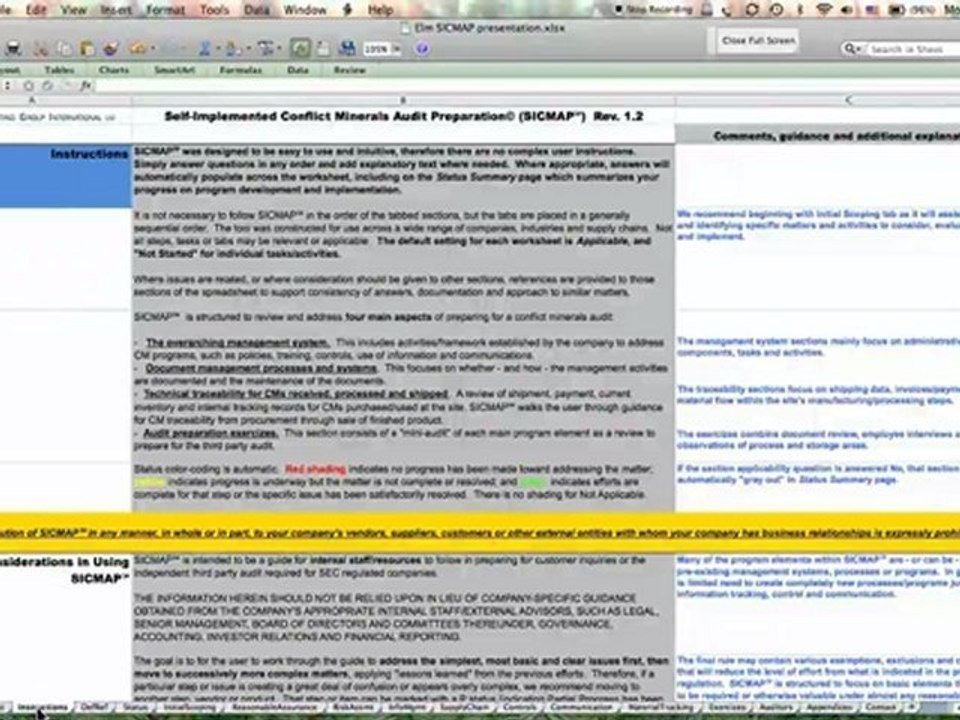Screen dimensions: 960x720
Task: Open the View menu
Action: coord(73,10)
